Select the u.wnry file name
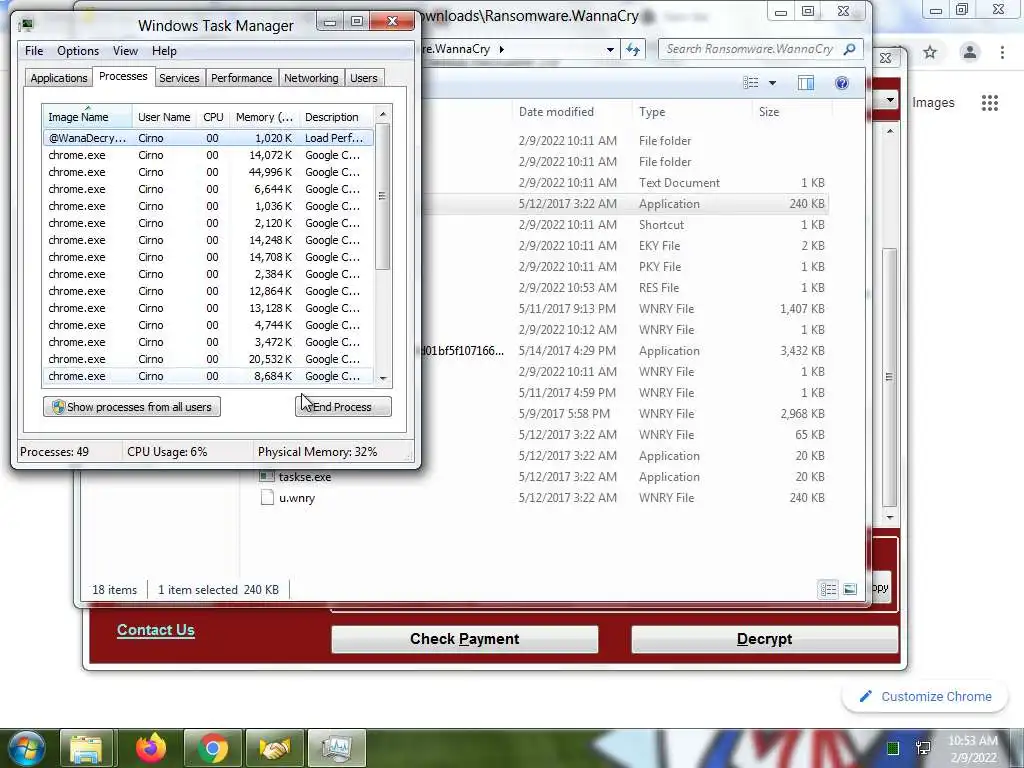 [297, 498]
